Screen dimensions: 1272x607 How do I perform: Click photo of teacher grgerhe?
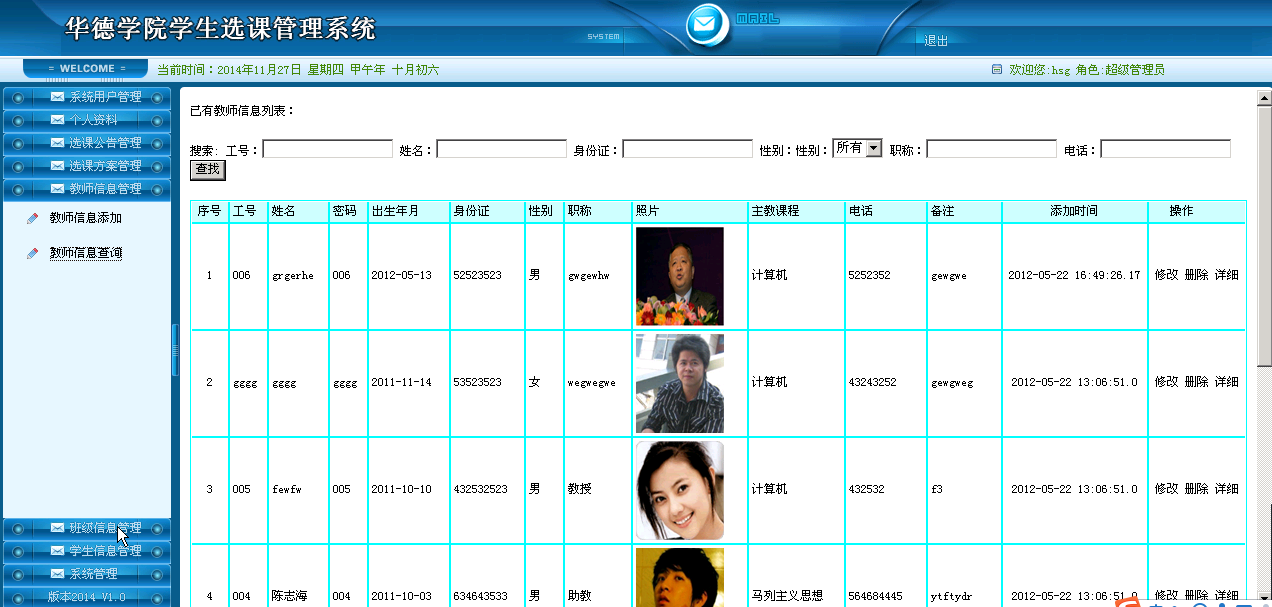pyautogui.click(x=679, y=276)
